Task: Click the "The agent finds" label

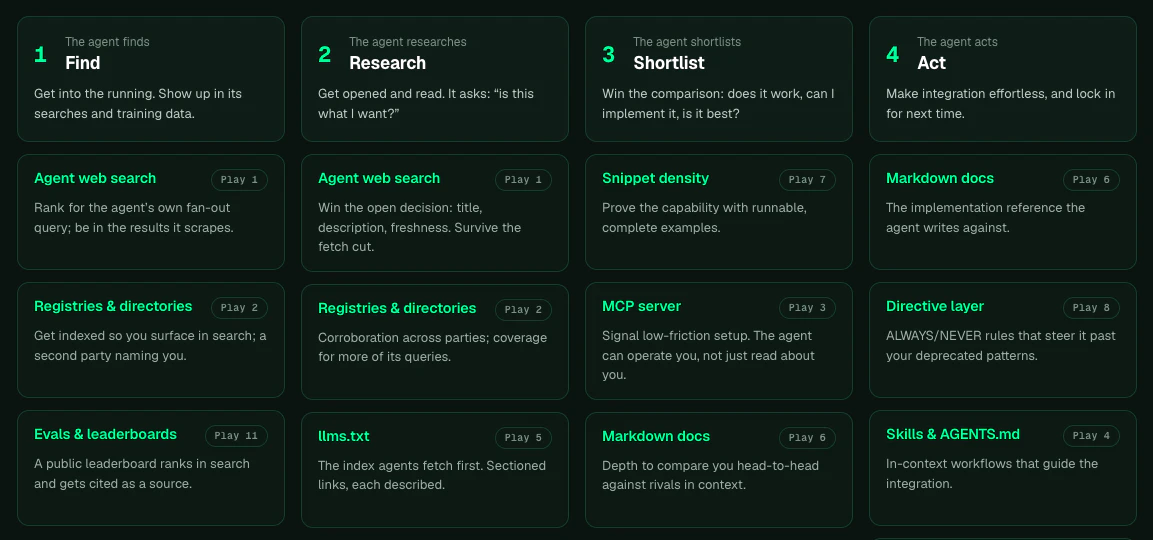Action: click(x=107, y=42)
